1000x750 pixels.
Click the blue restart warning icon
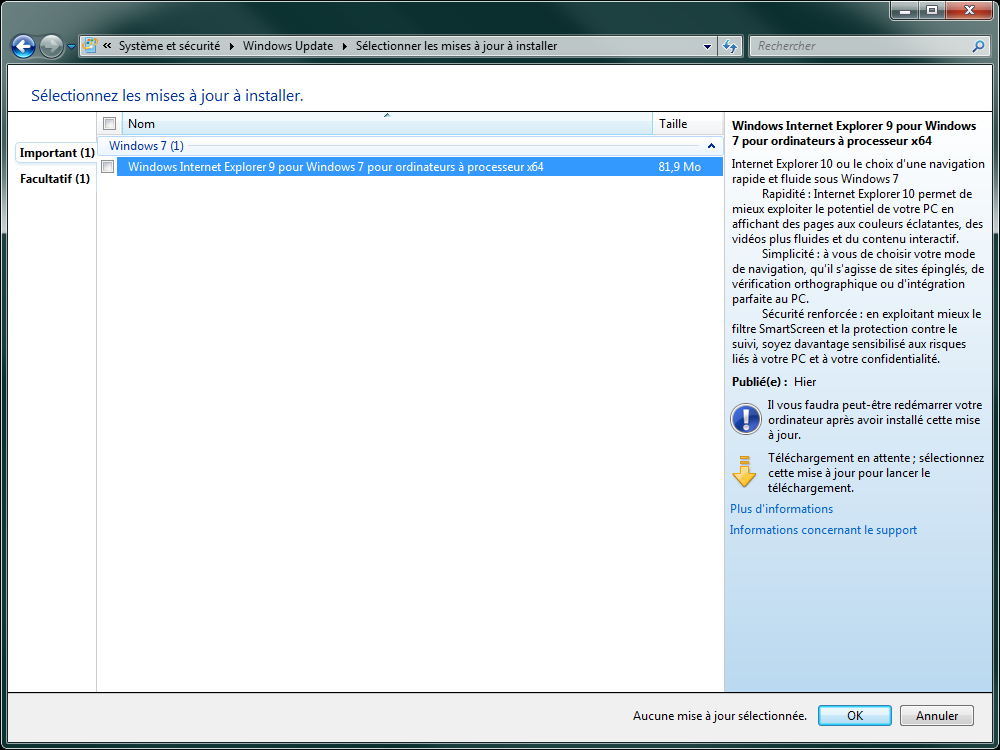[x=745, y=419]
